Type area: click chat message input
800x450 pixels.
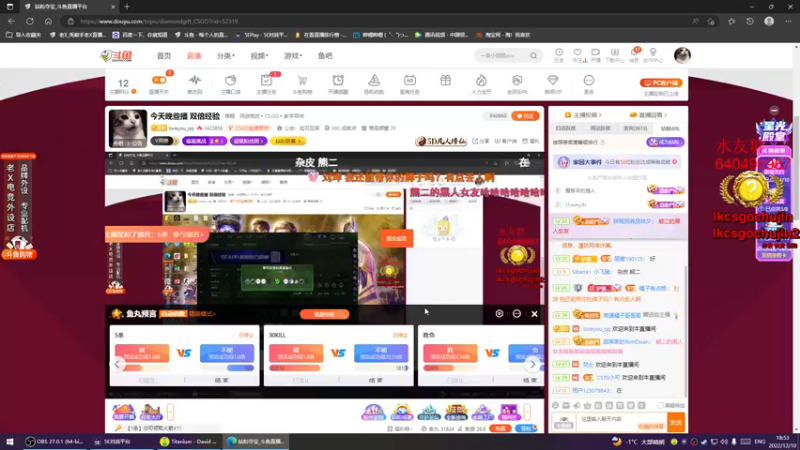coord(620,422)
